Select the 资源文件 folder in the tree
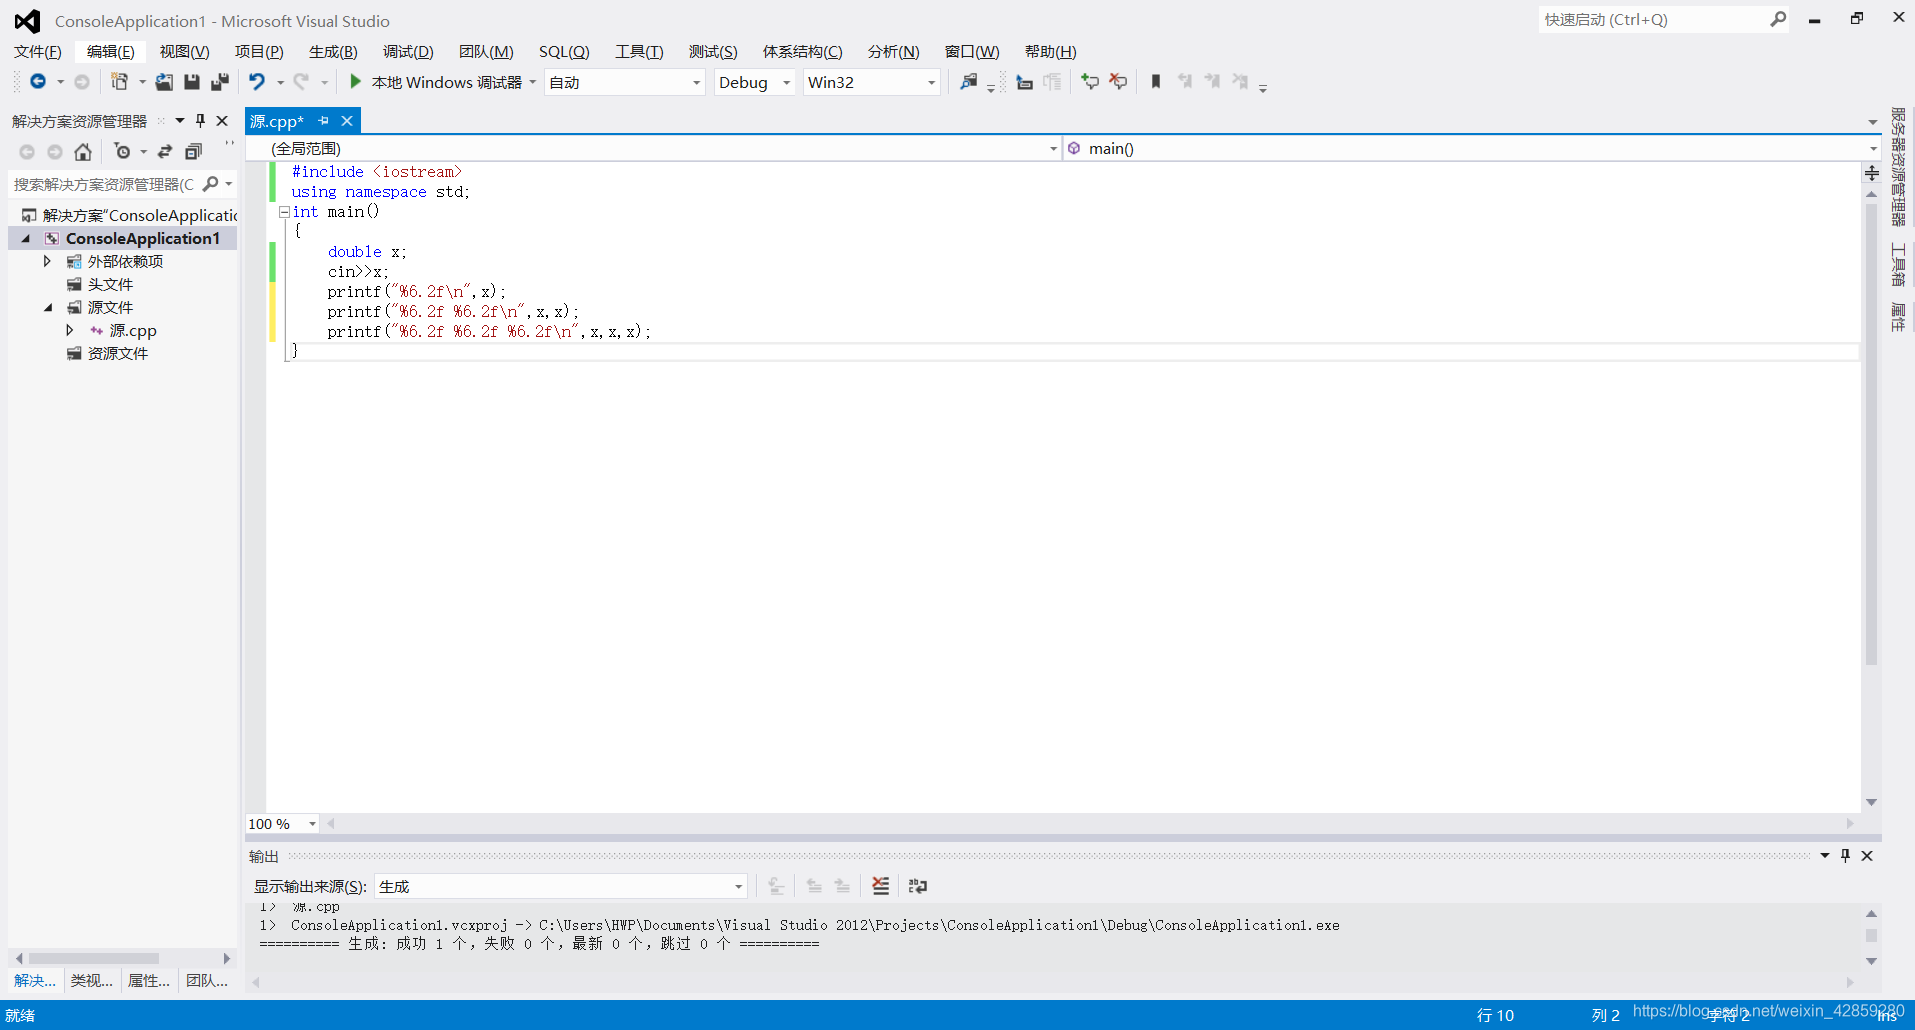Image resolution: width=1915 pixels, height=1030 pixels. coord(117,353)
